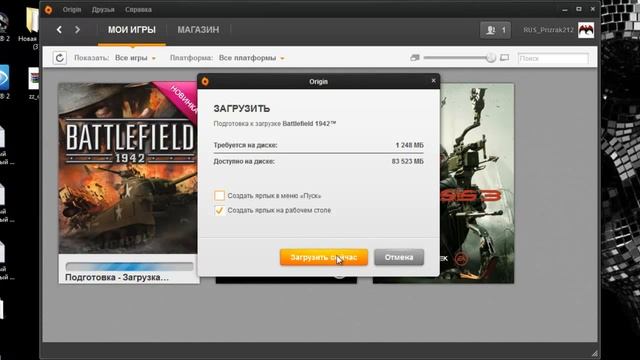Screen dimensions: 640x360
Task: Click the Загрузить сейчас button
Action: pos(324,258)
